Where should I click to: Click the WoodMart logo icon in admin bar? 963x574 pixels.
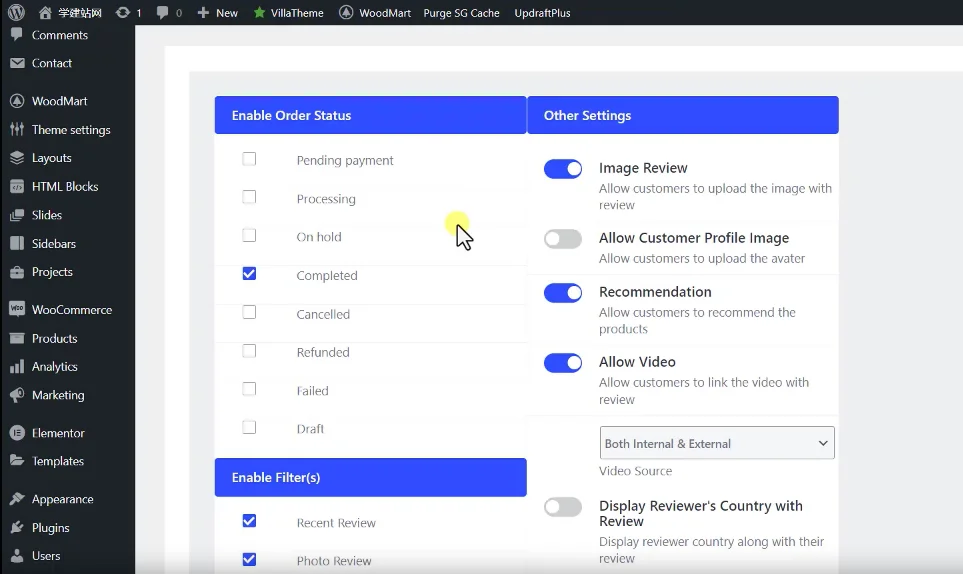[346, 12]
